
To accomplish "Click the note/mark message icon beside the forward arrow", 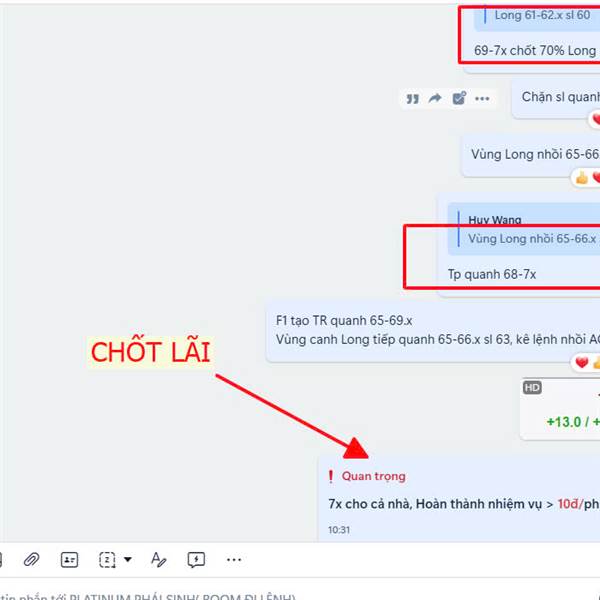I will click(x=459, y=98).
